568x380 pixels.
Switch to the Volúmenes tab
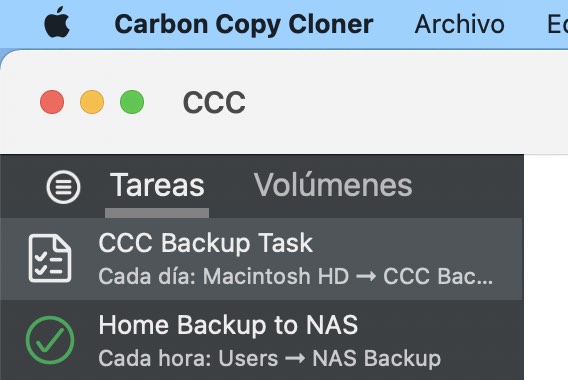coord(333,185)
